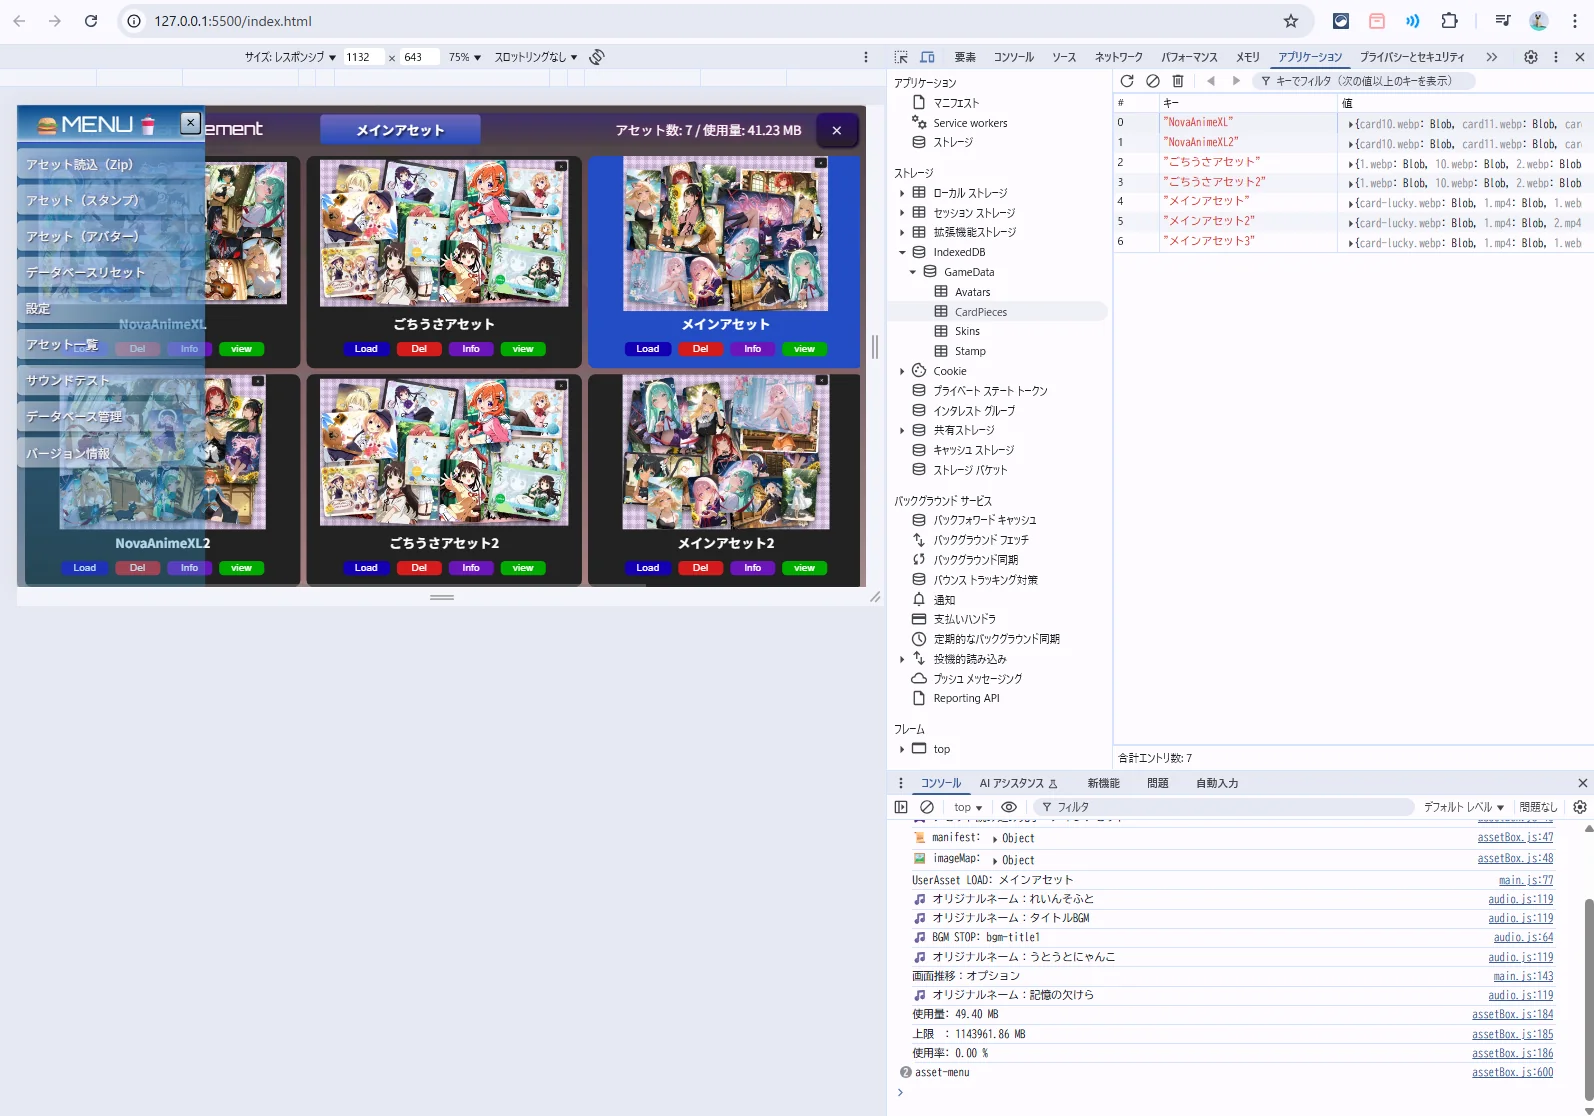Expand the Cookie tree item
Image resolution: width=1594 pixels, height=1116 pixels.
click(902, 371)
